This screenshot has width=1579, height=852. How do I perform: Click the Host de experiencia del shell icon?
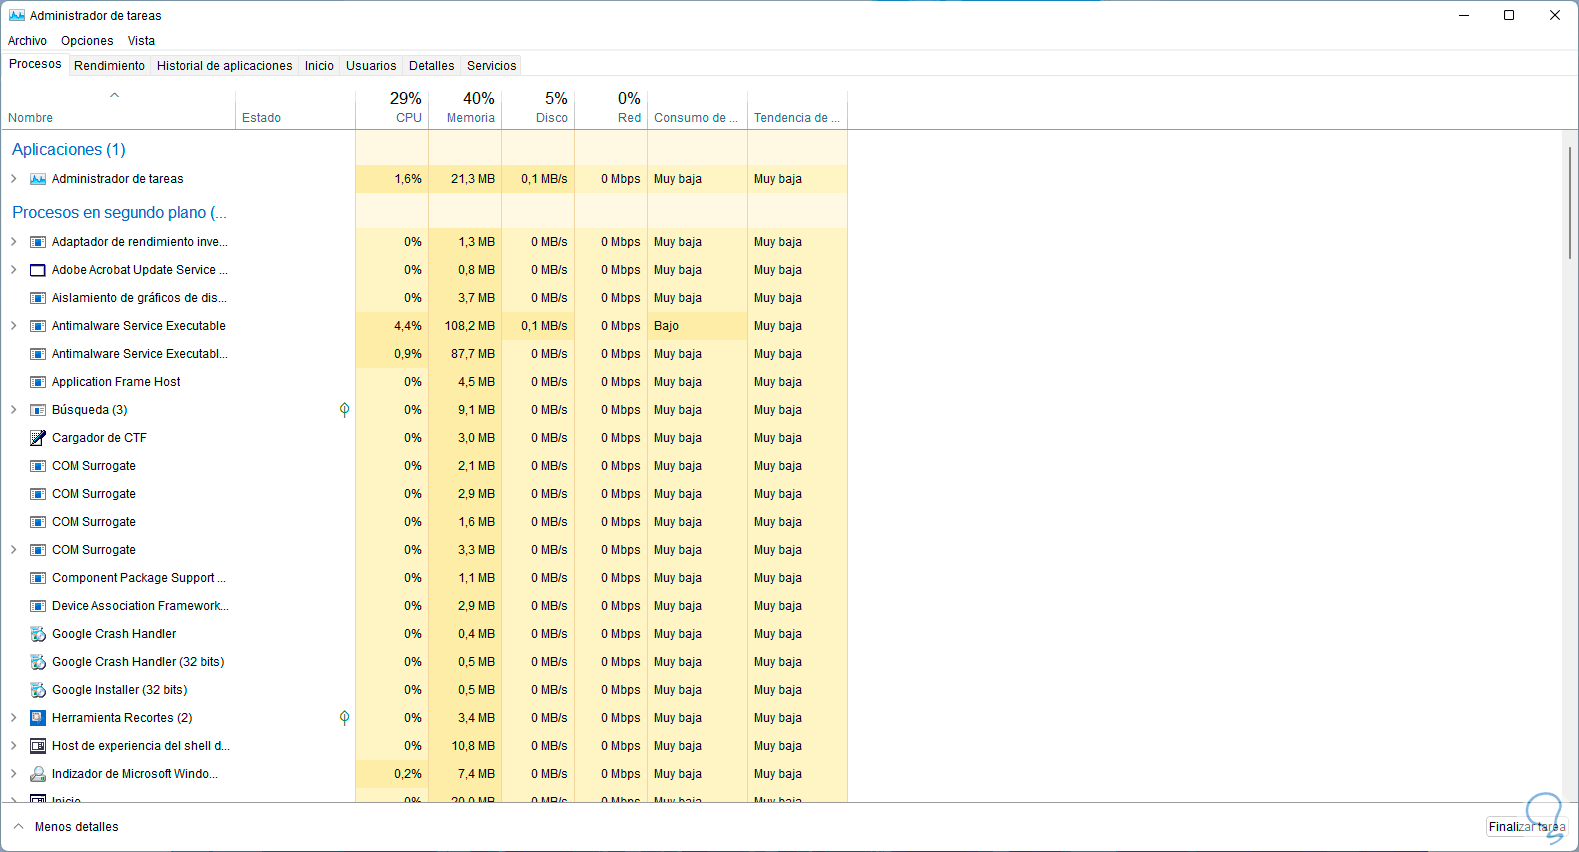pyautogui.click(x=38, y=746)
